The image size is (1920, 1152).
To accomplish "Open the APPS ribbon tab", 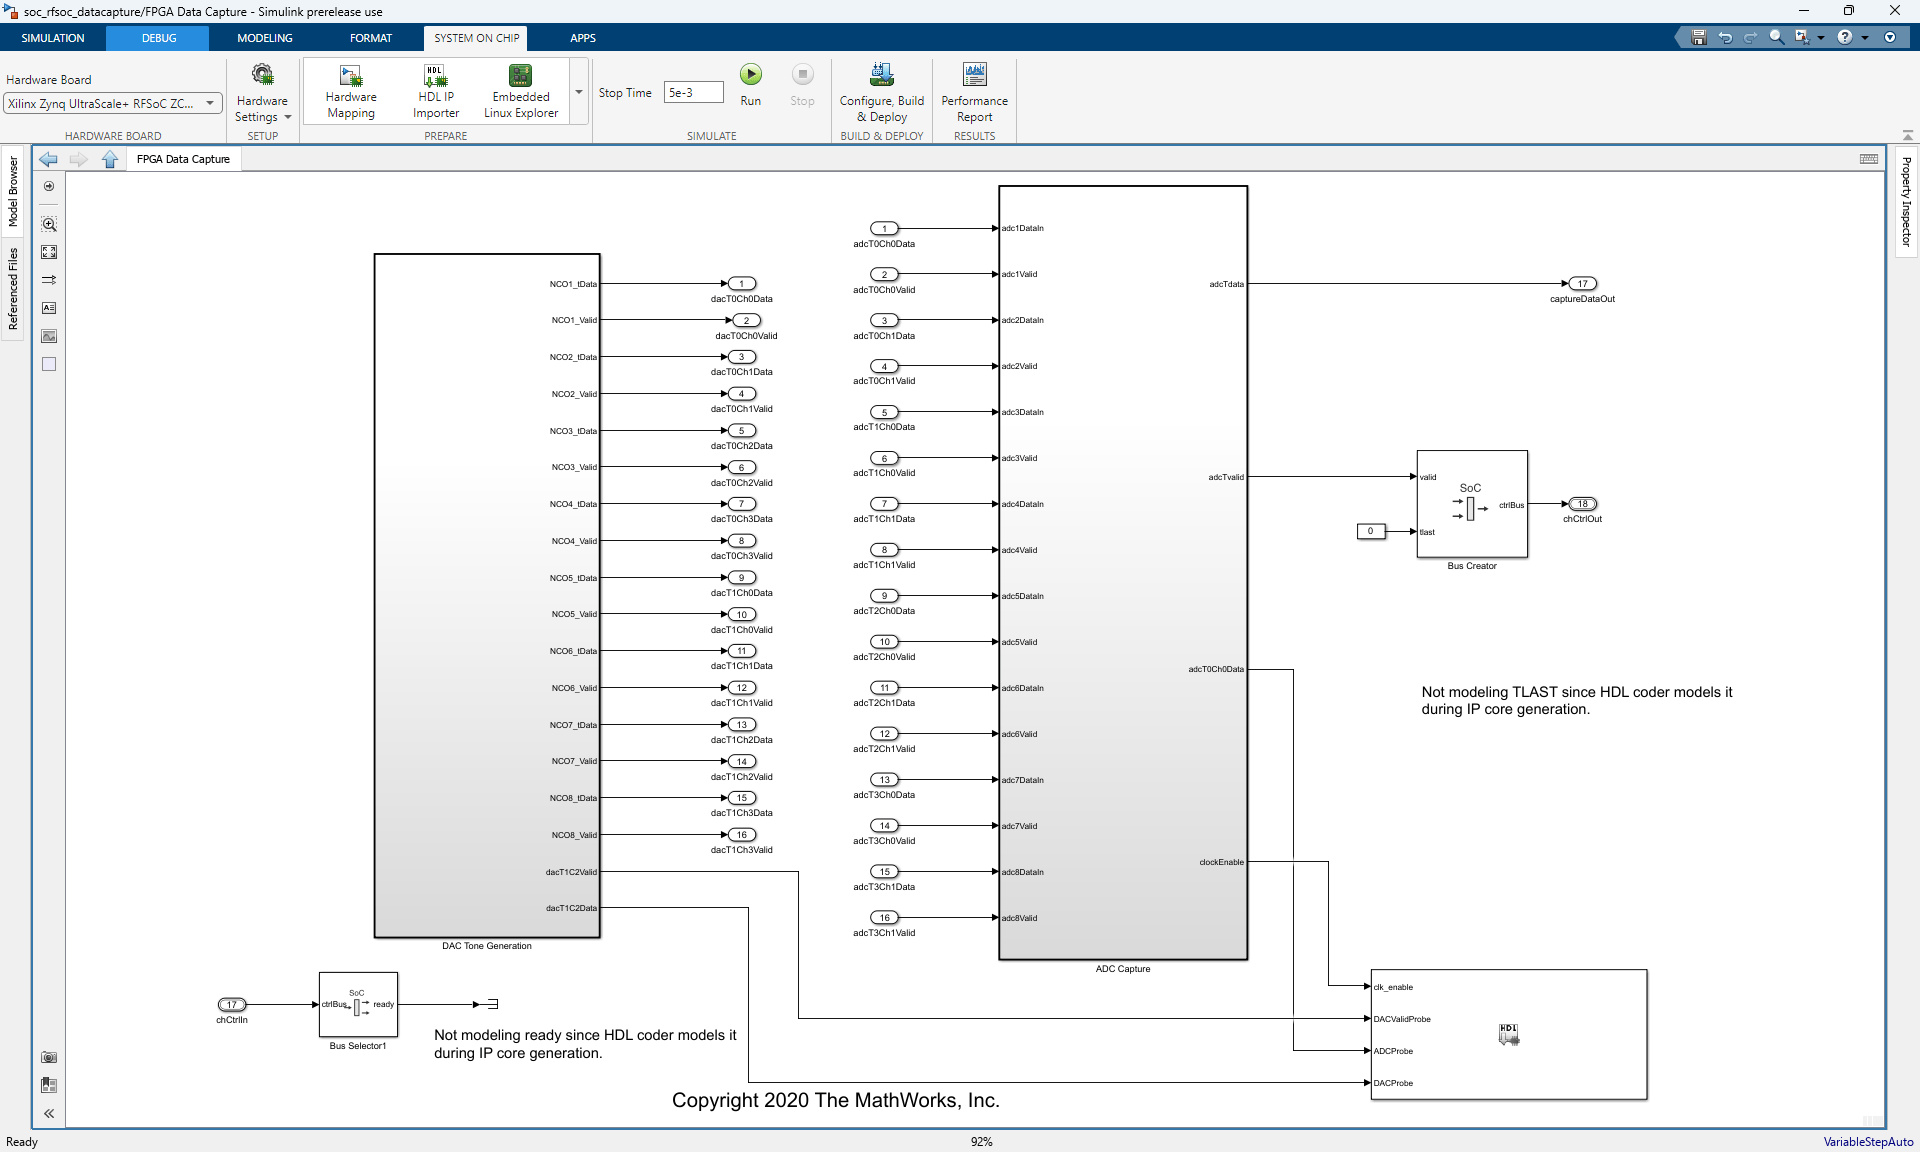I will 582,38.
